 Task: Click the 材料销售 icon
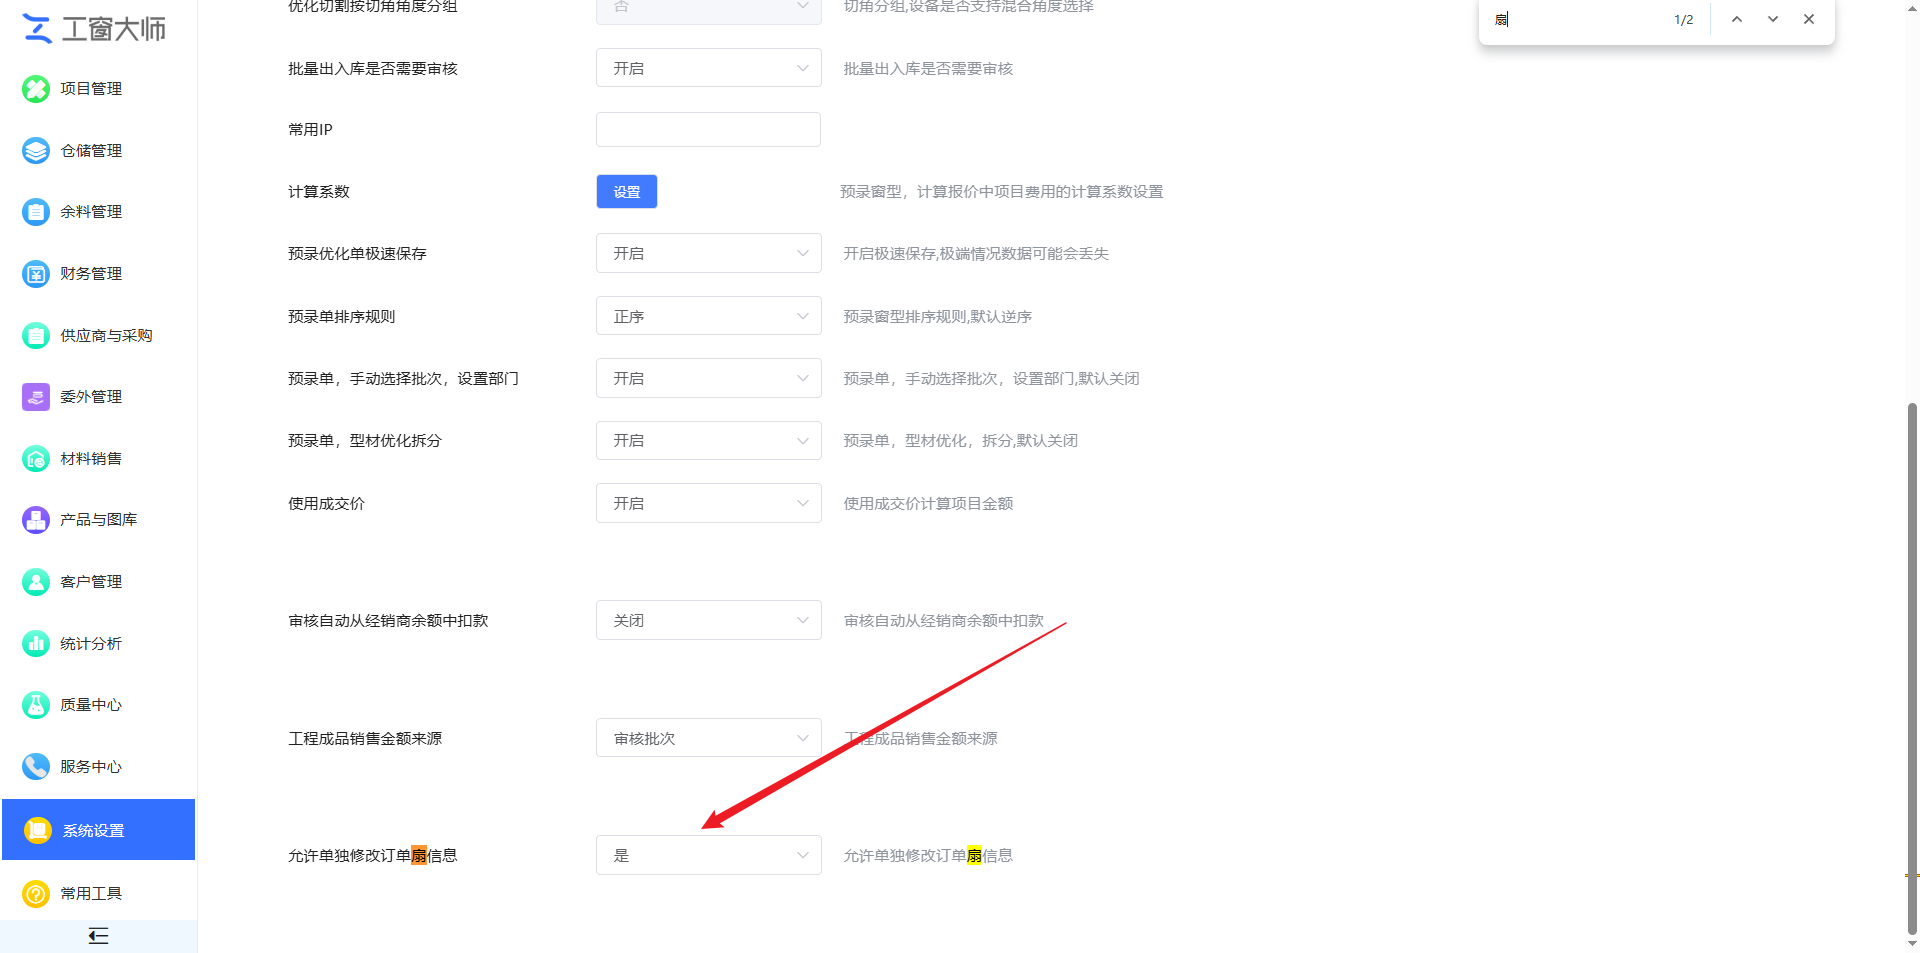tap(36, 459)
